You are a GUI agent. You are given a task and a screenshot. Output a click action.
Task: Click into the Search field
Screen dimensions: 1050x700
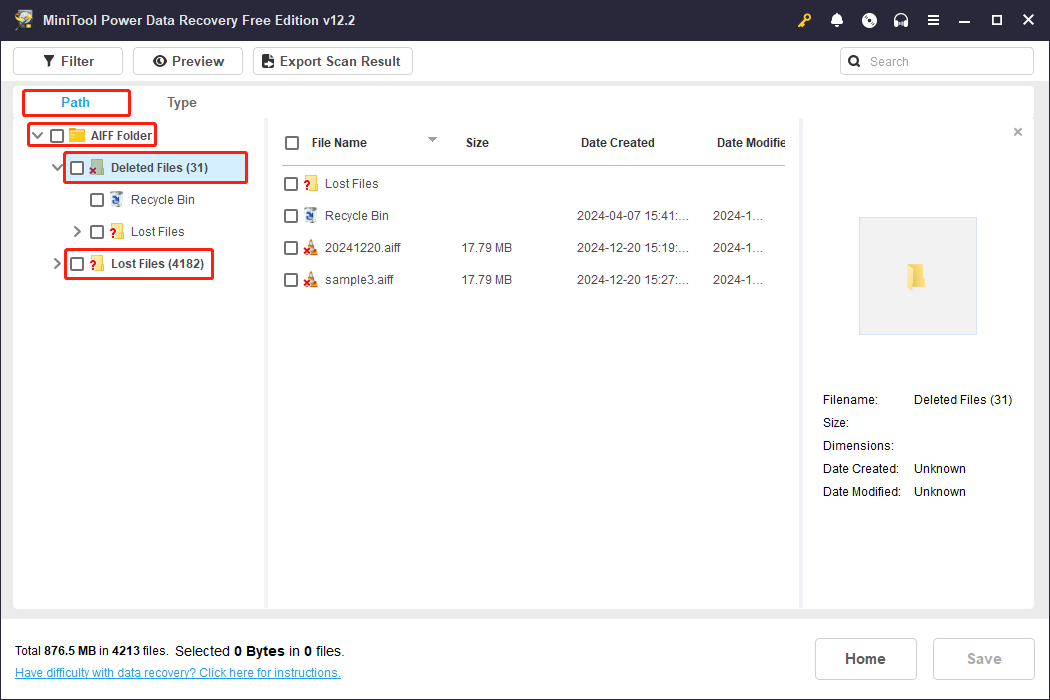coord(945,61)
